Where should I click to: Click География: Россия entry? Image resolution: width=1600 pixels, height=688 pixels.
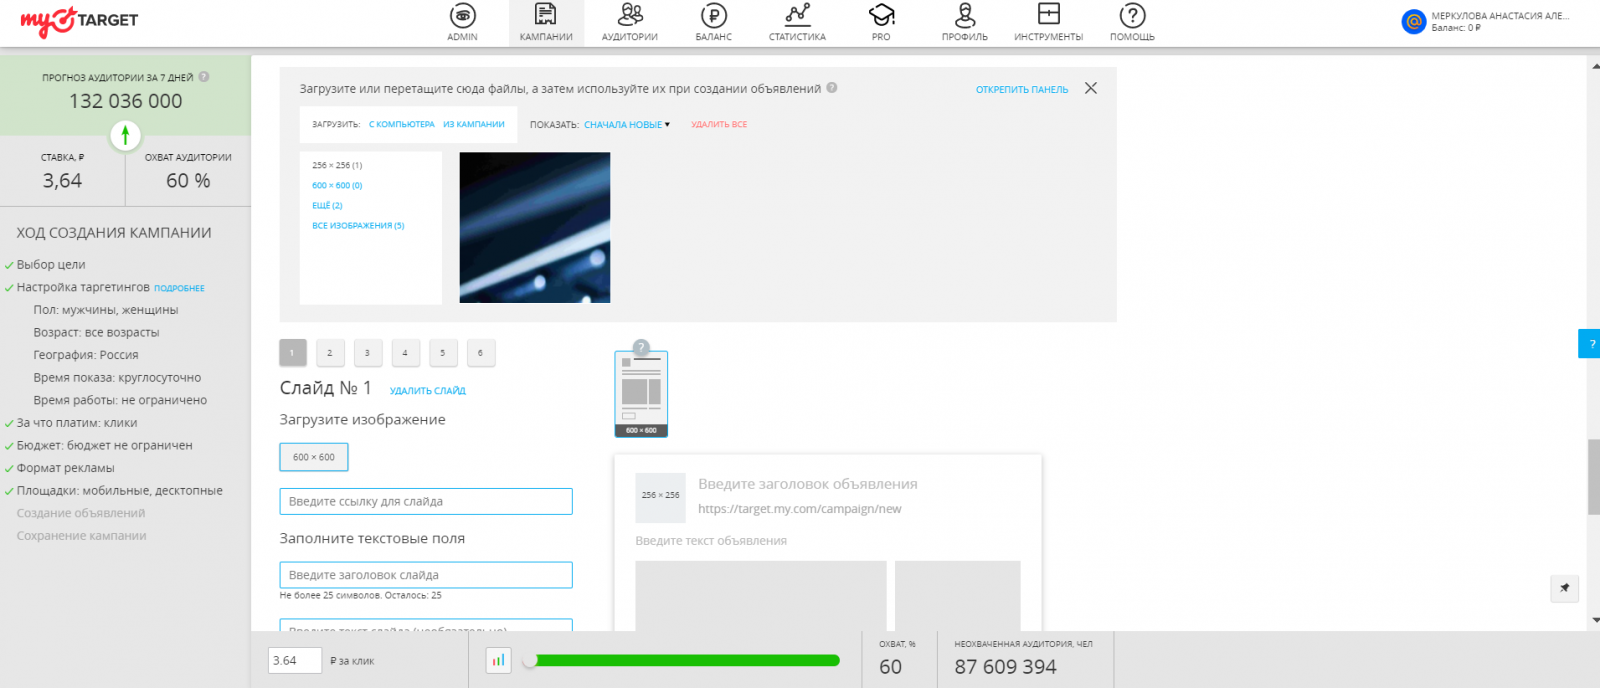tap(86, 355)
